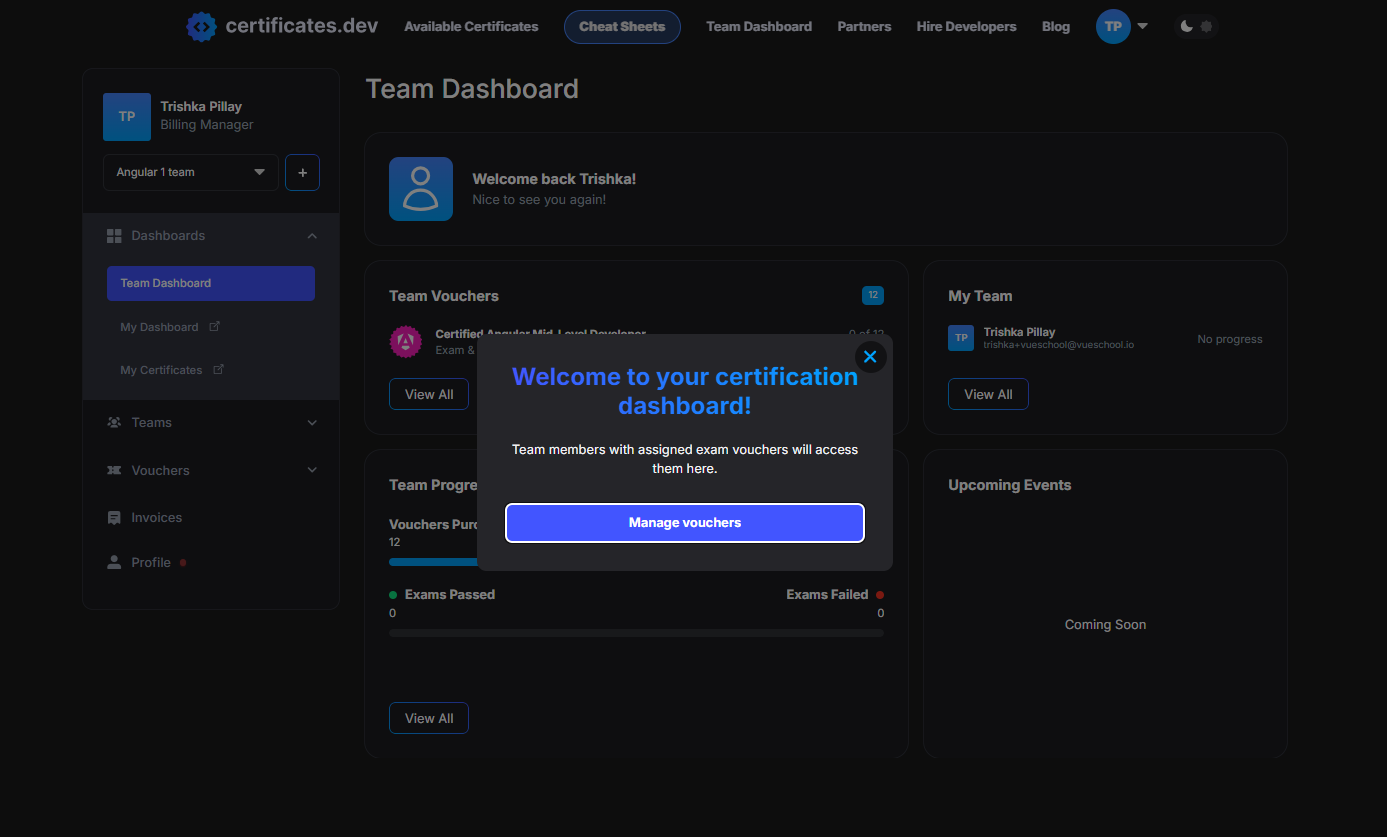Expand the Teams sidebar section
This screenshot has width=1387, height=837.
point(312,423)
